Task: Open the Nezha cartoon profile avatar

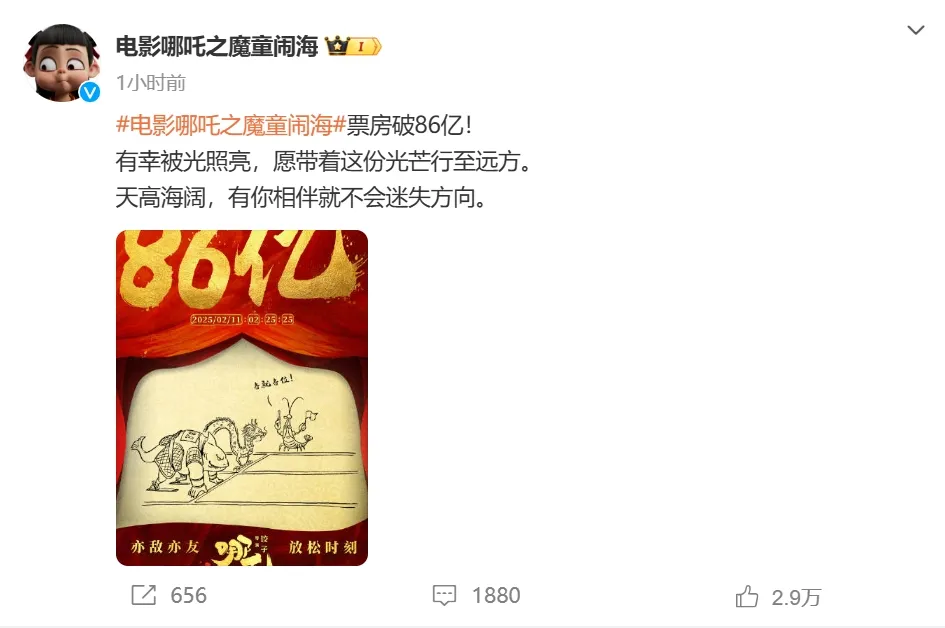Action: click(61, 63)
